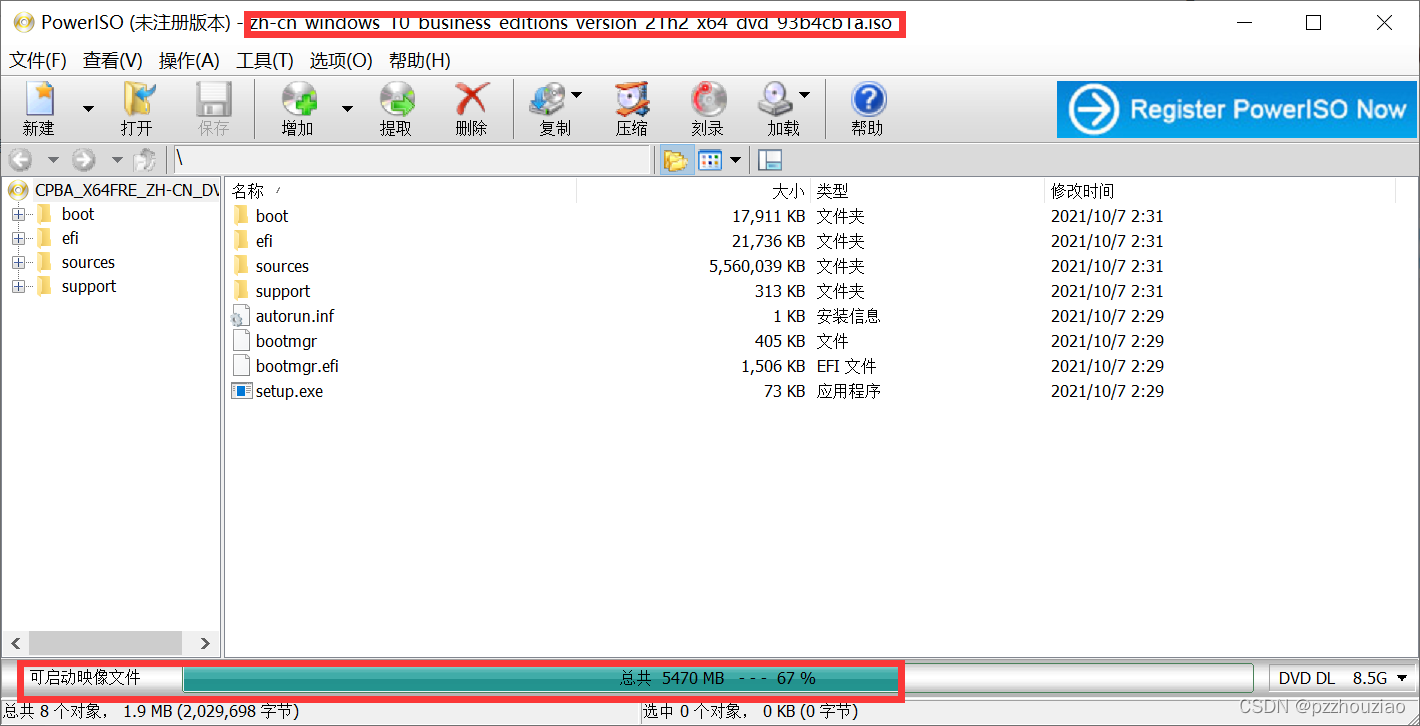
Task: Click the Register PowerISO Now banner
Action: 1237,109
